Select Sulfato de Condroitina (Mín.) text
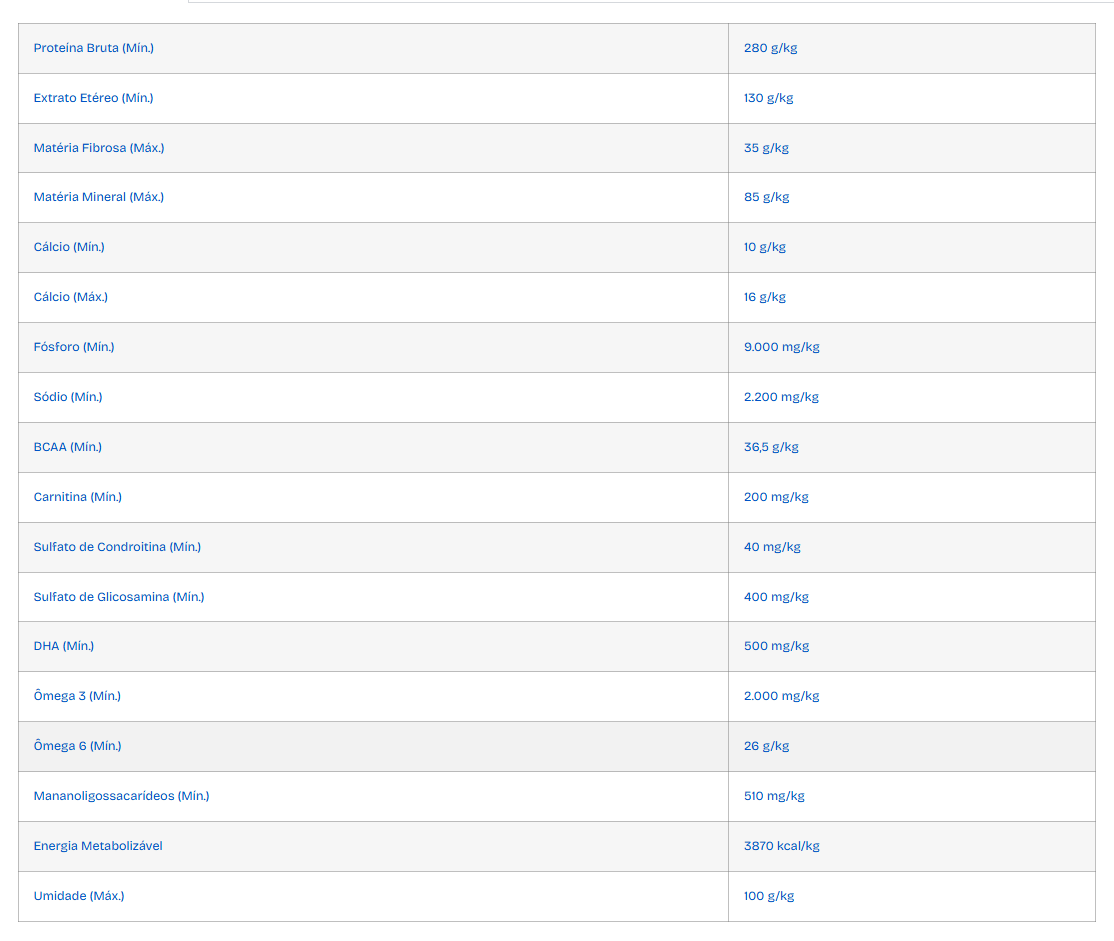The image size is (1114, 941). (x=117, y=547)
